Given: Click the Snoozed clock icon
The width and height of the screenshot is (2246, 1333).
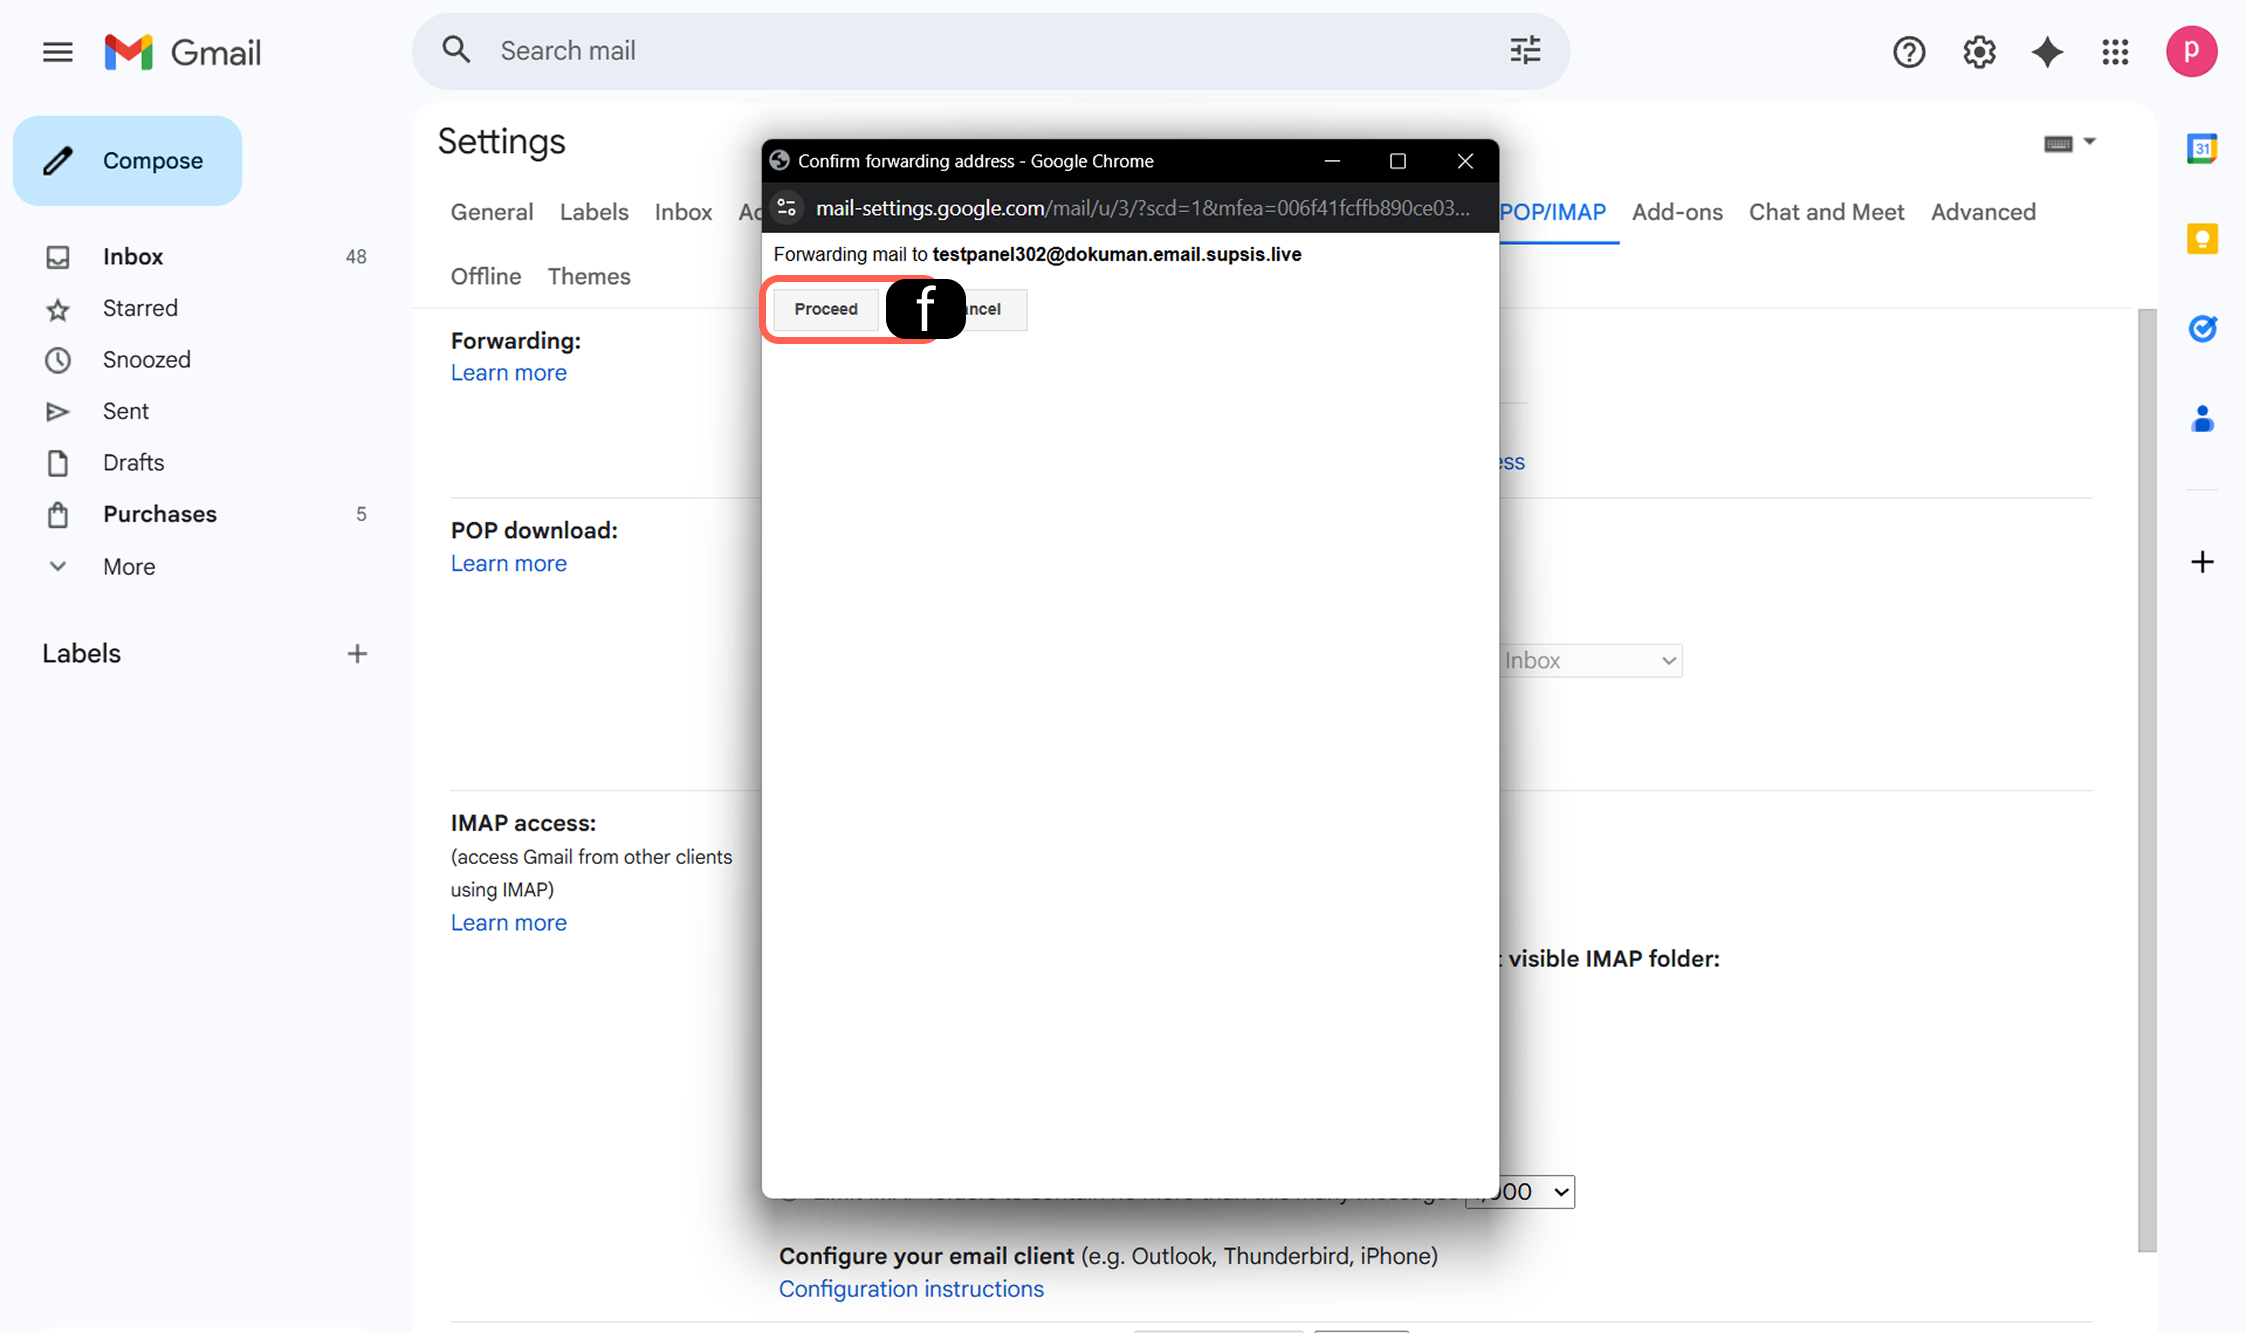Looking at the screenshot, I should tap(58, 360).
